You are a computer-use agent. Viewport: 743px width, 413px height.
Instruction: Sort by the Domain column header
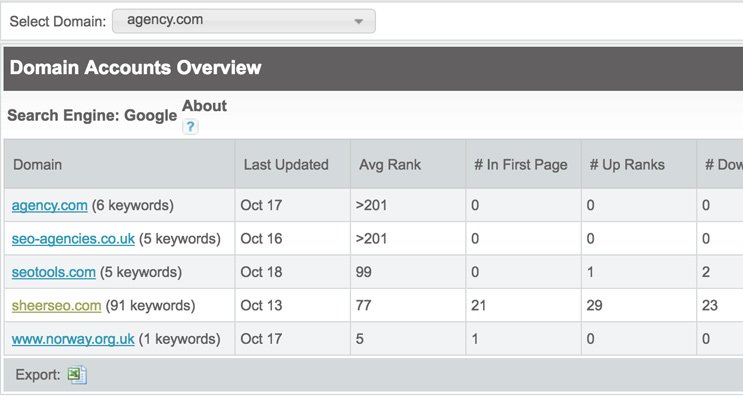tap(37, 165)
